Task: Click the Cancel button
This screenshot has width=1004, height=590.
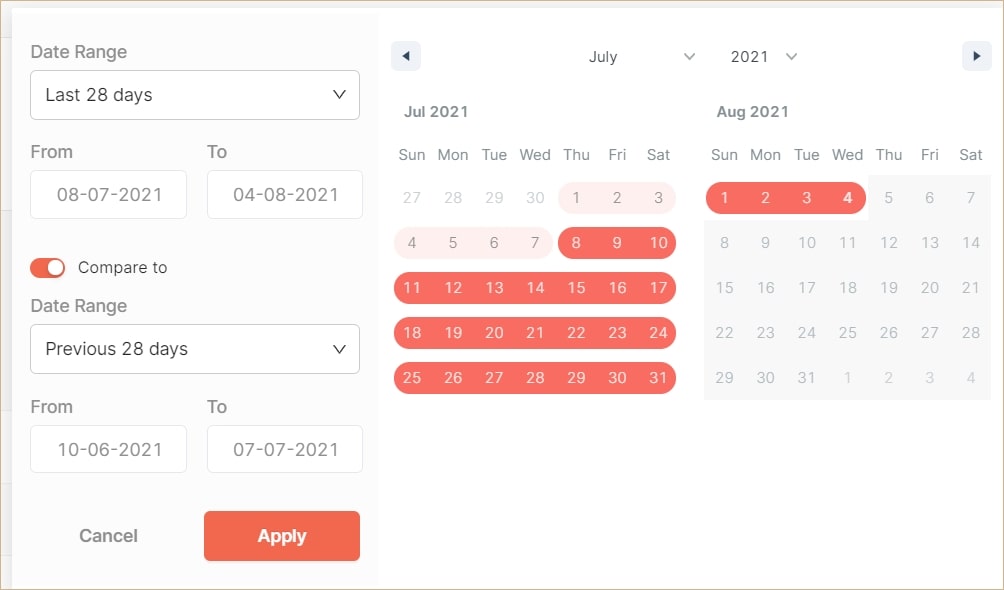Action: coord(108,536)
